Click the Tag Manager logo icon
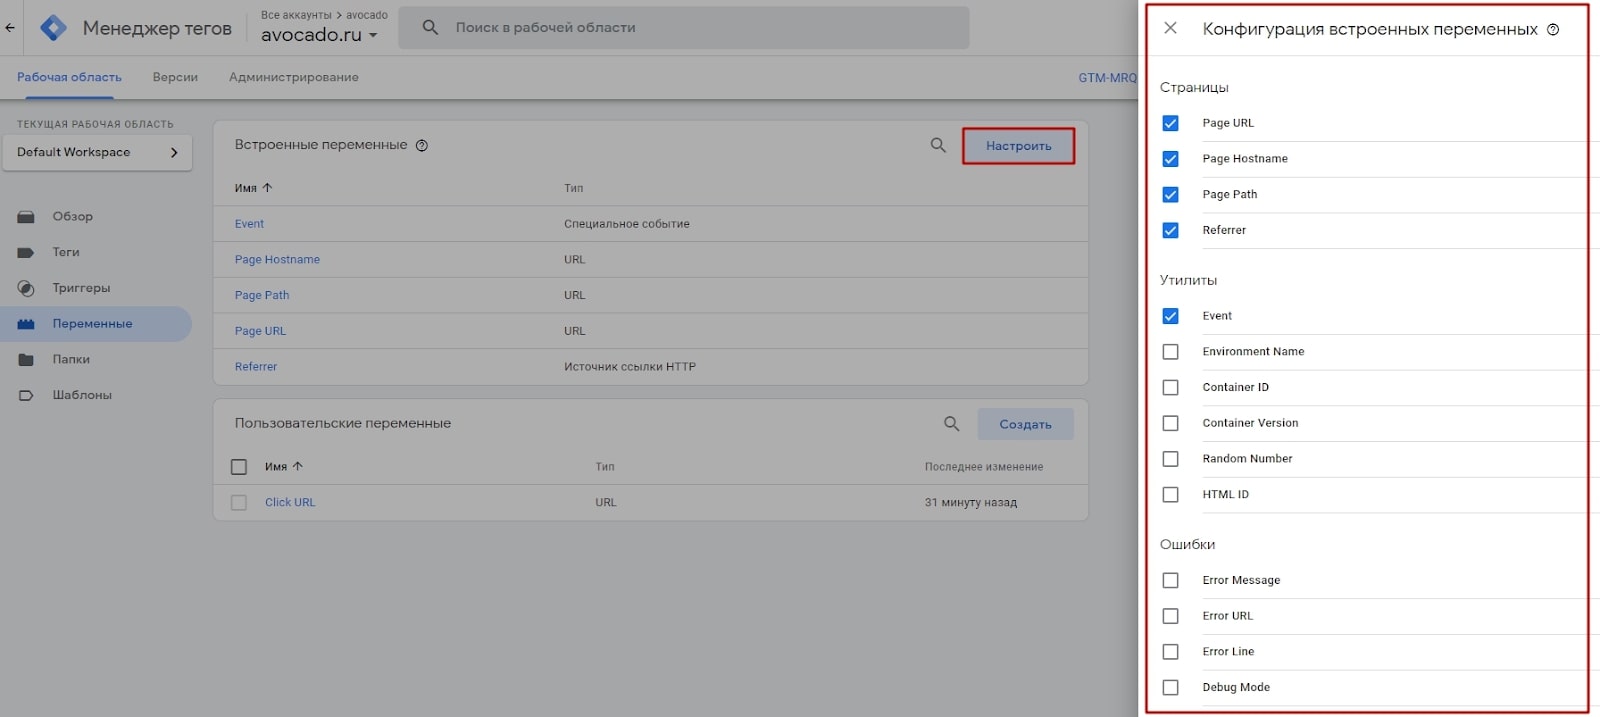This screenshot has width=1600, height=717. click(53, 28)
